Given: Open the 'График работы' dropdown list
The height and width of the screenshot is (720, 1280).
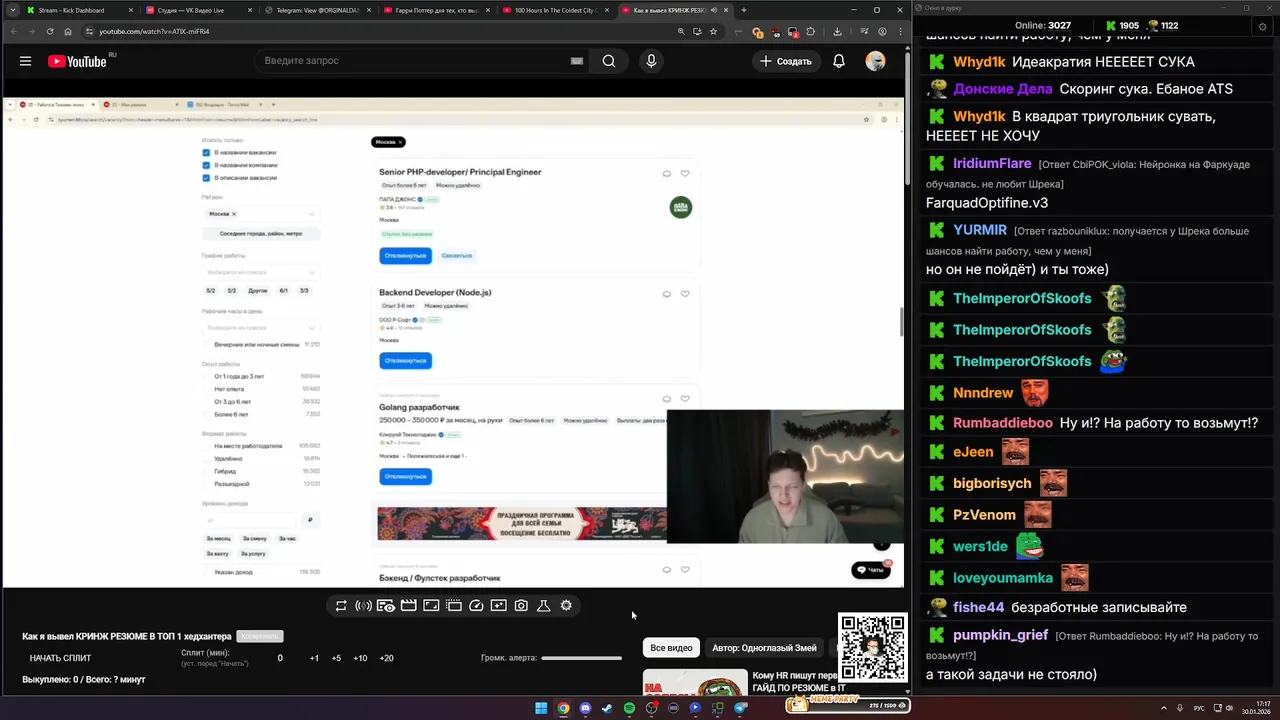Looking at the screenshot, I should click(x=260, y=272).
